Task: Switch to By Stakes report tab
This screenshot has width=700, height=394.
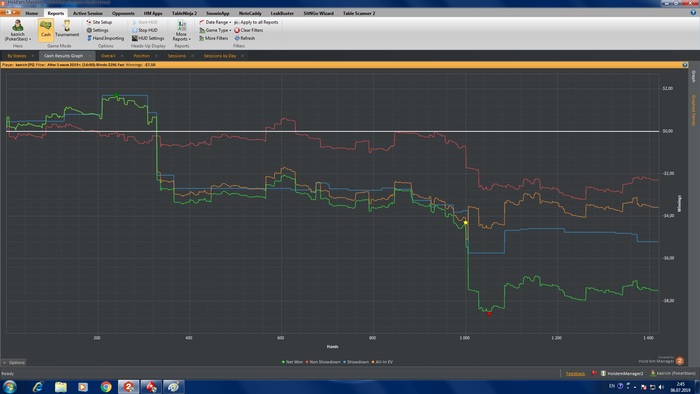Action: (17, 56)
